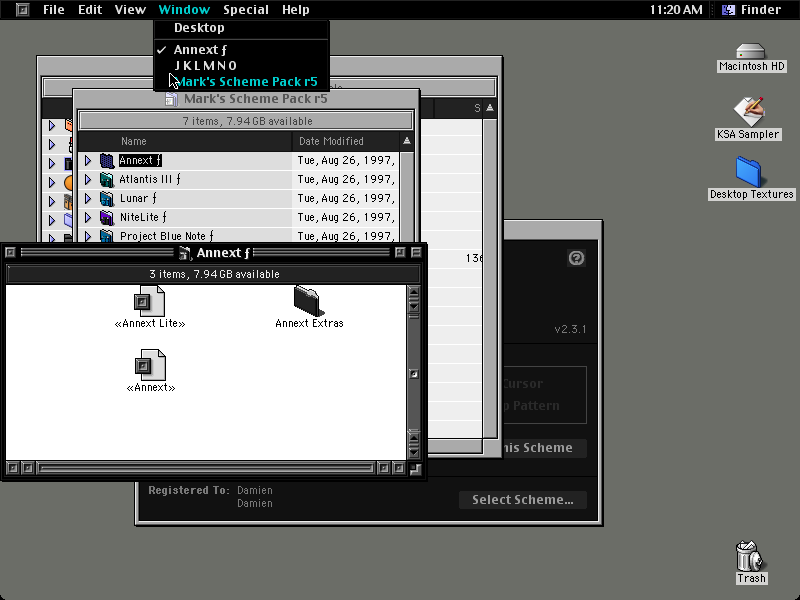Open the Finder application menu

point(754,10)
